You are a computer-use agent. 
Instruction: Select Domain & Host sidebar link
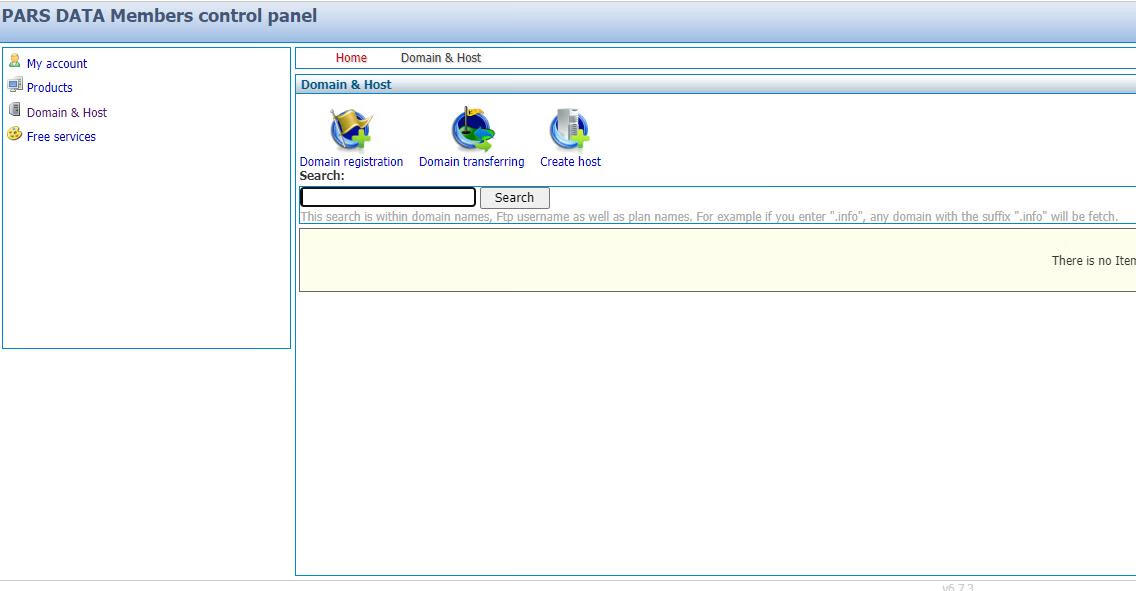[67, 113]
